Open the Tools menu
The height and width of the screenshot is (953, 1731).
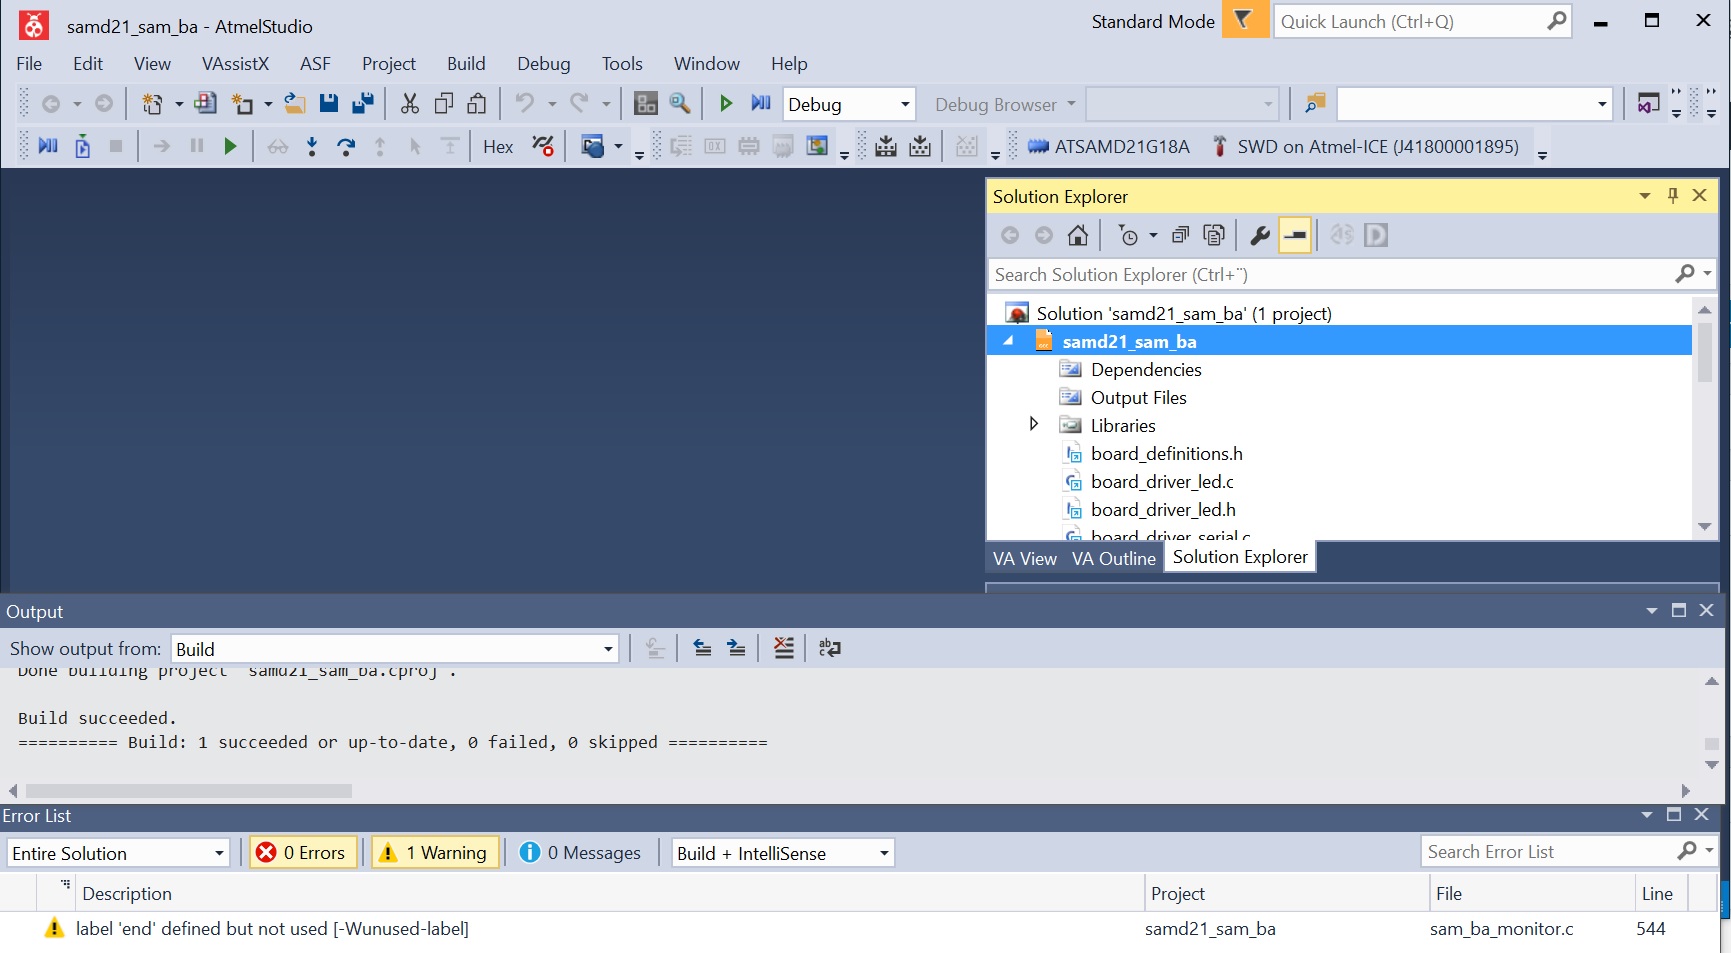pyautogui.click(x=622, y=63)
